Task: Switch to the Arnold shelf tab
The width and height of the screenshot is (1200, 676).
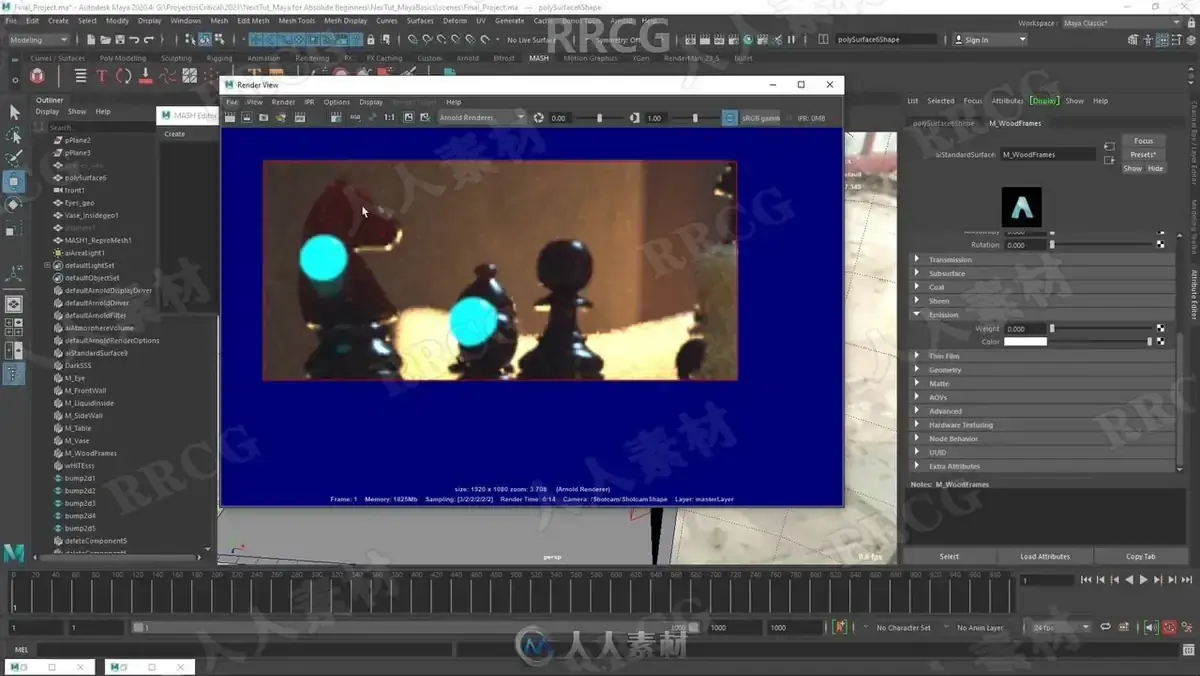Action: pyautogui.click(x=467, y=58)
